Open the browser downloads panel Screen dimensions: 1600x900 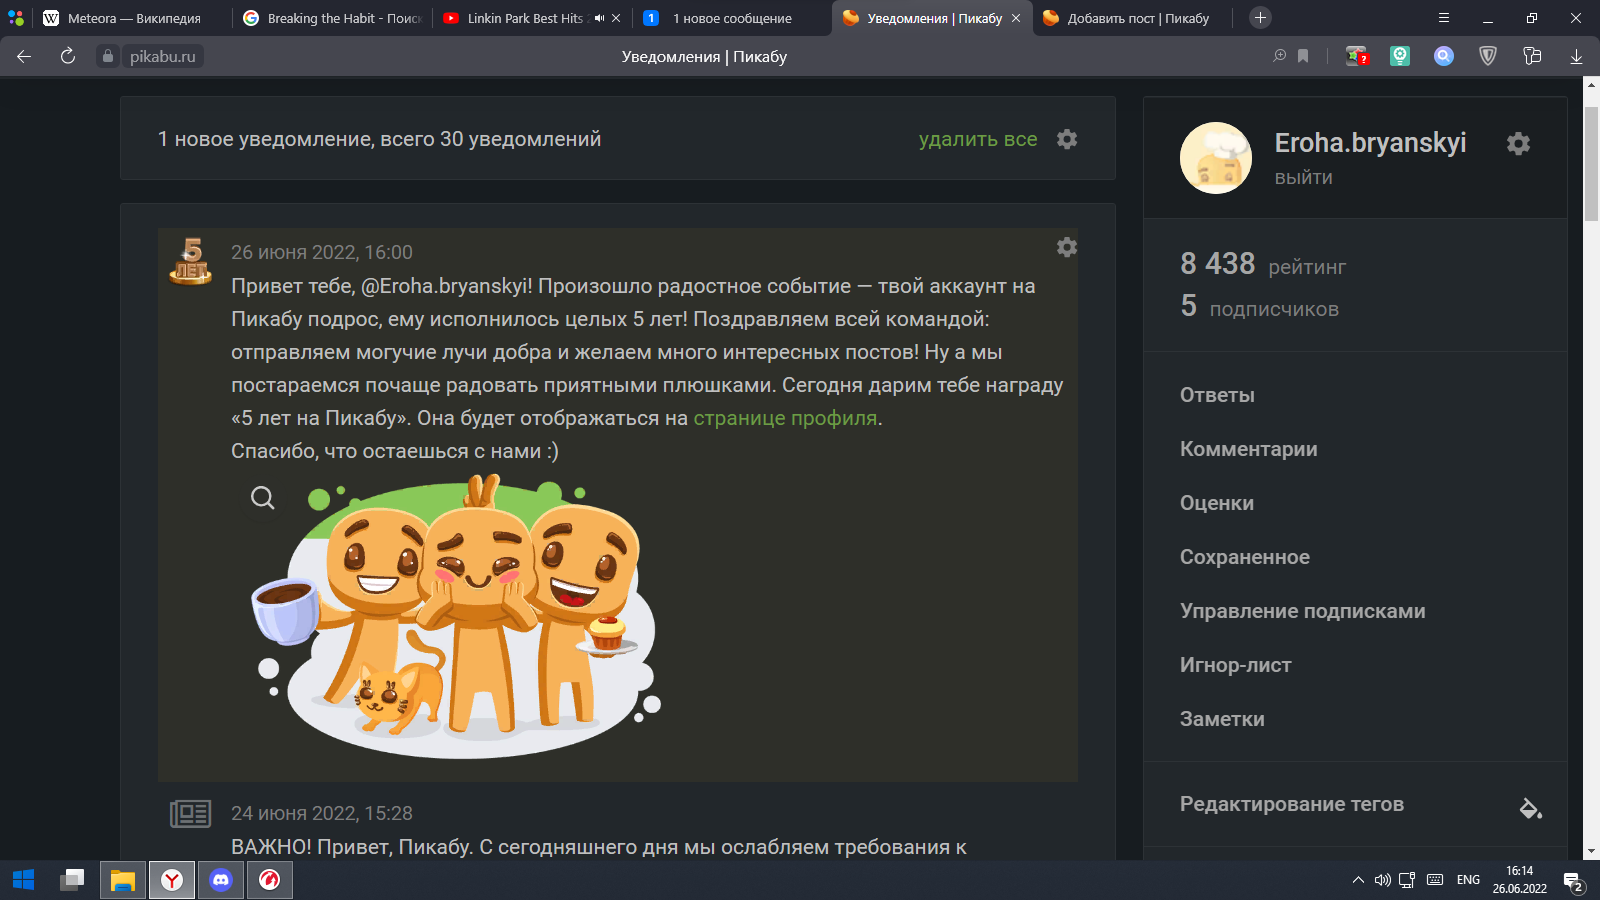click(1576, 56)
